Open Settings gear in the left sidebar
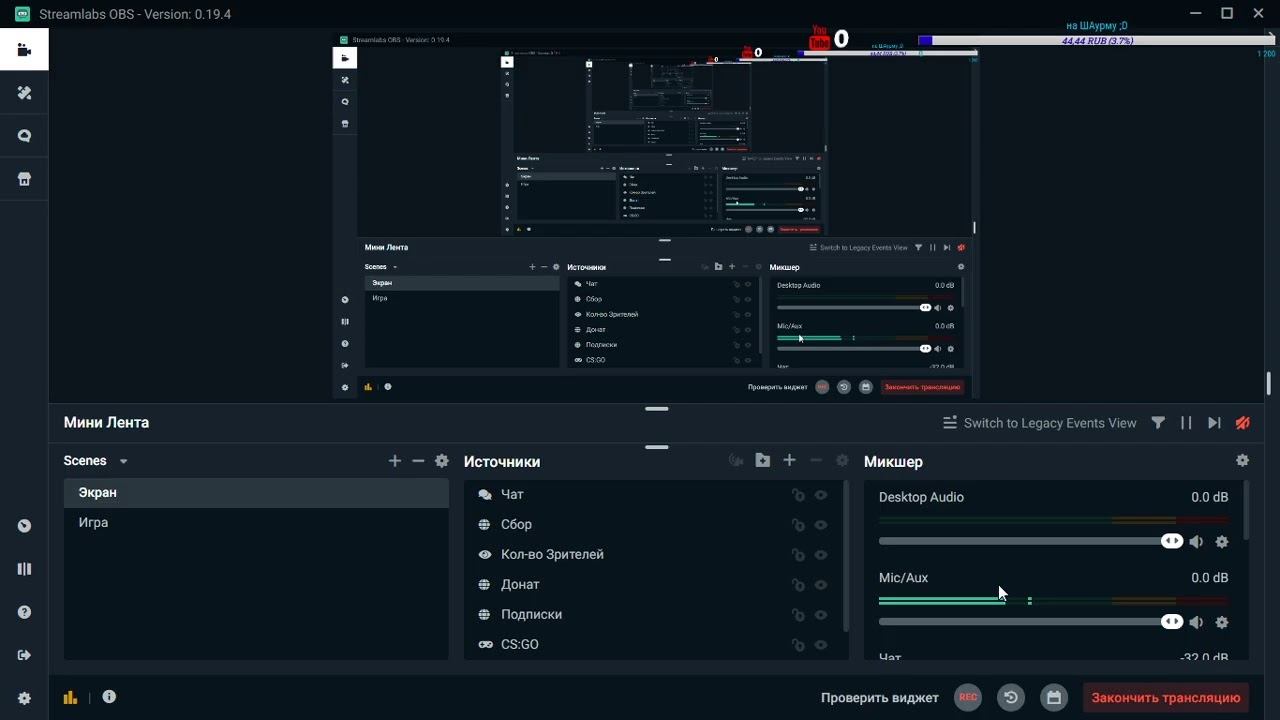 pyautogui.click(x=24, y=698)
